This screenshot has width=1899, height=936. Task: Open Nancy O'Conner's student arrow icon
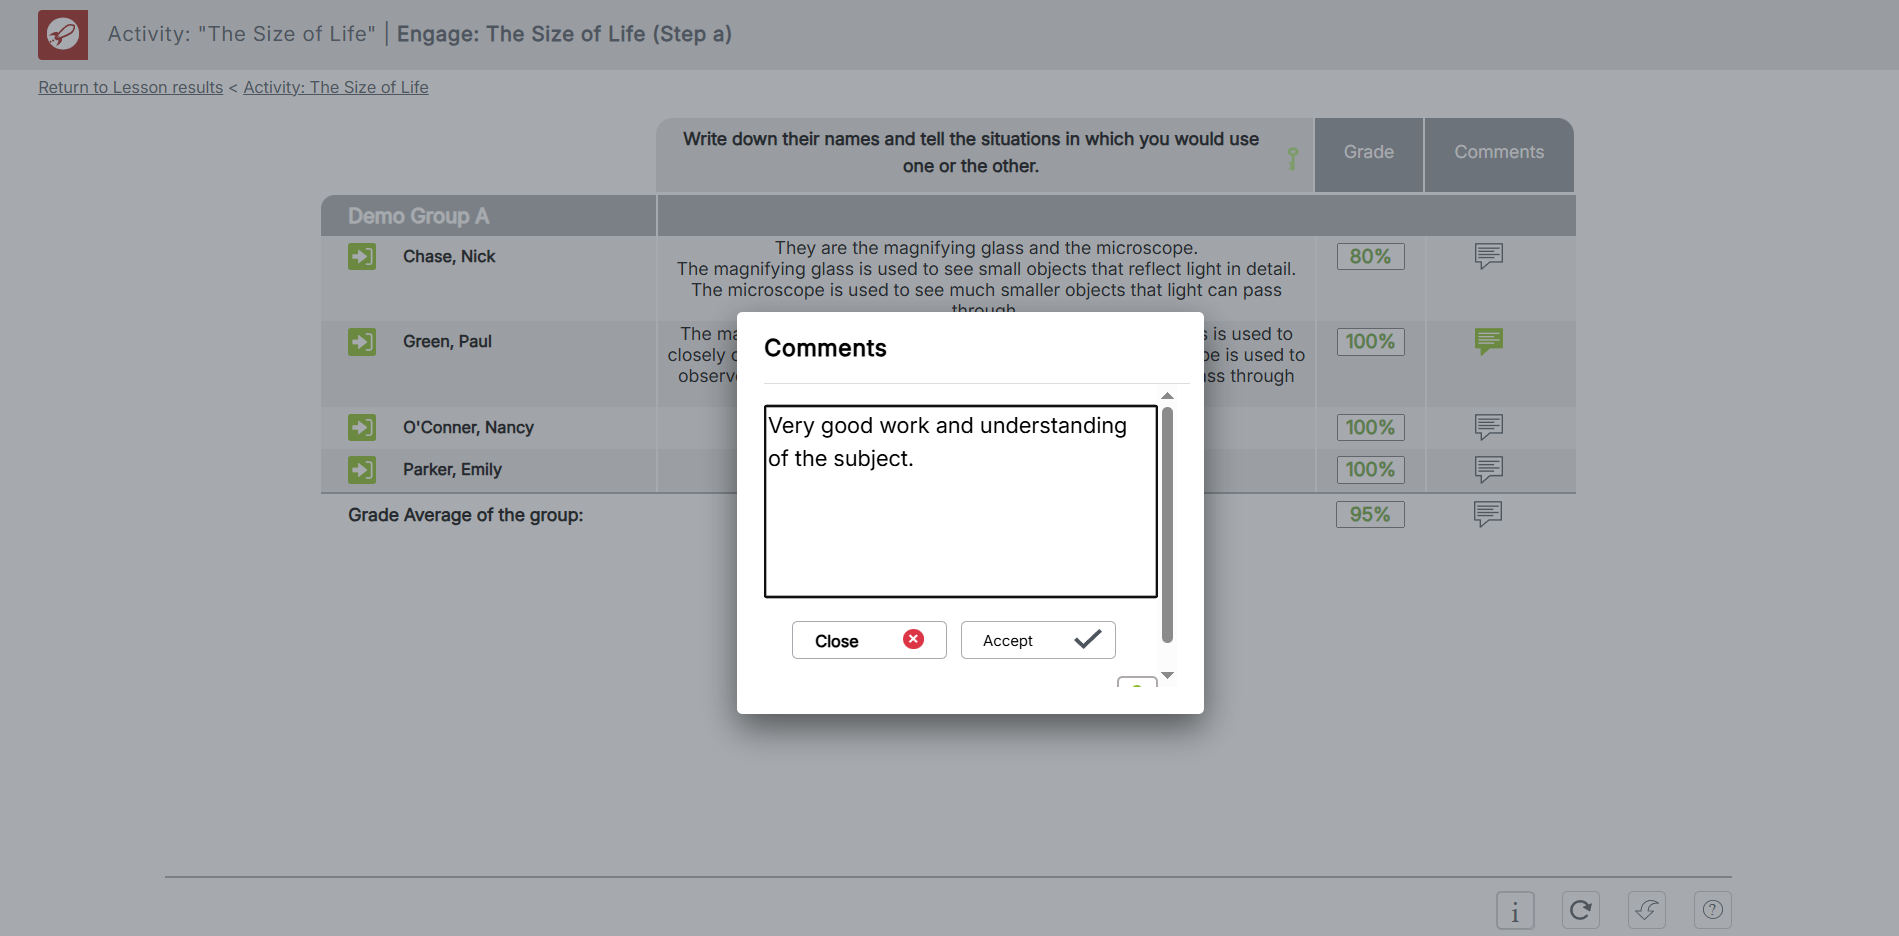pos(362,428)
